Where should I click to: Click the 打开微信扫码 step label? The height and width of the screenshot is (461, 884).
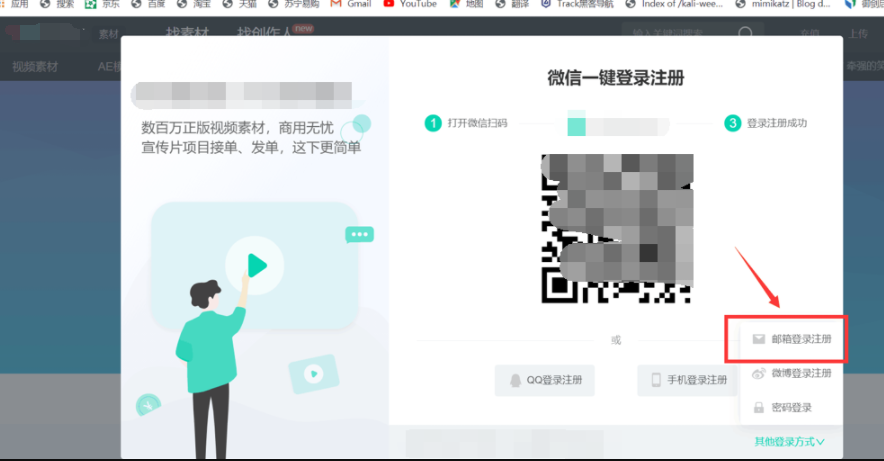tap(478, 123)
